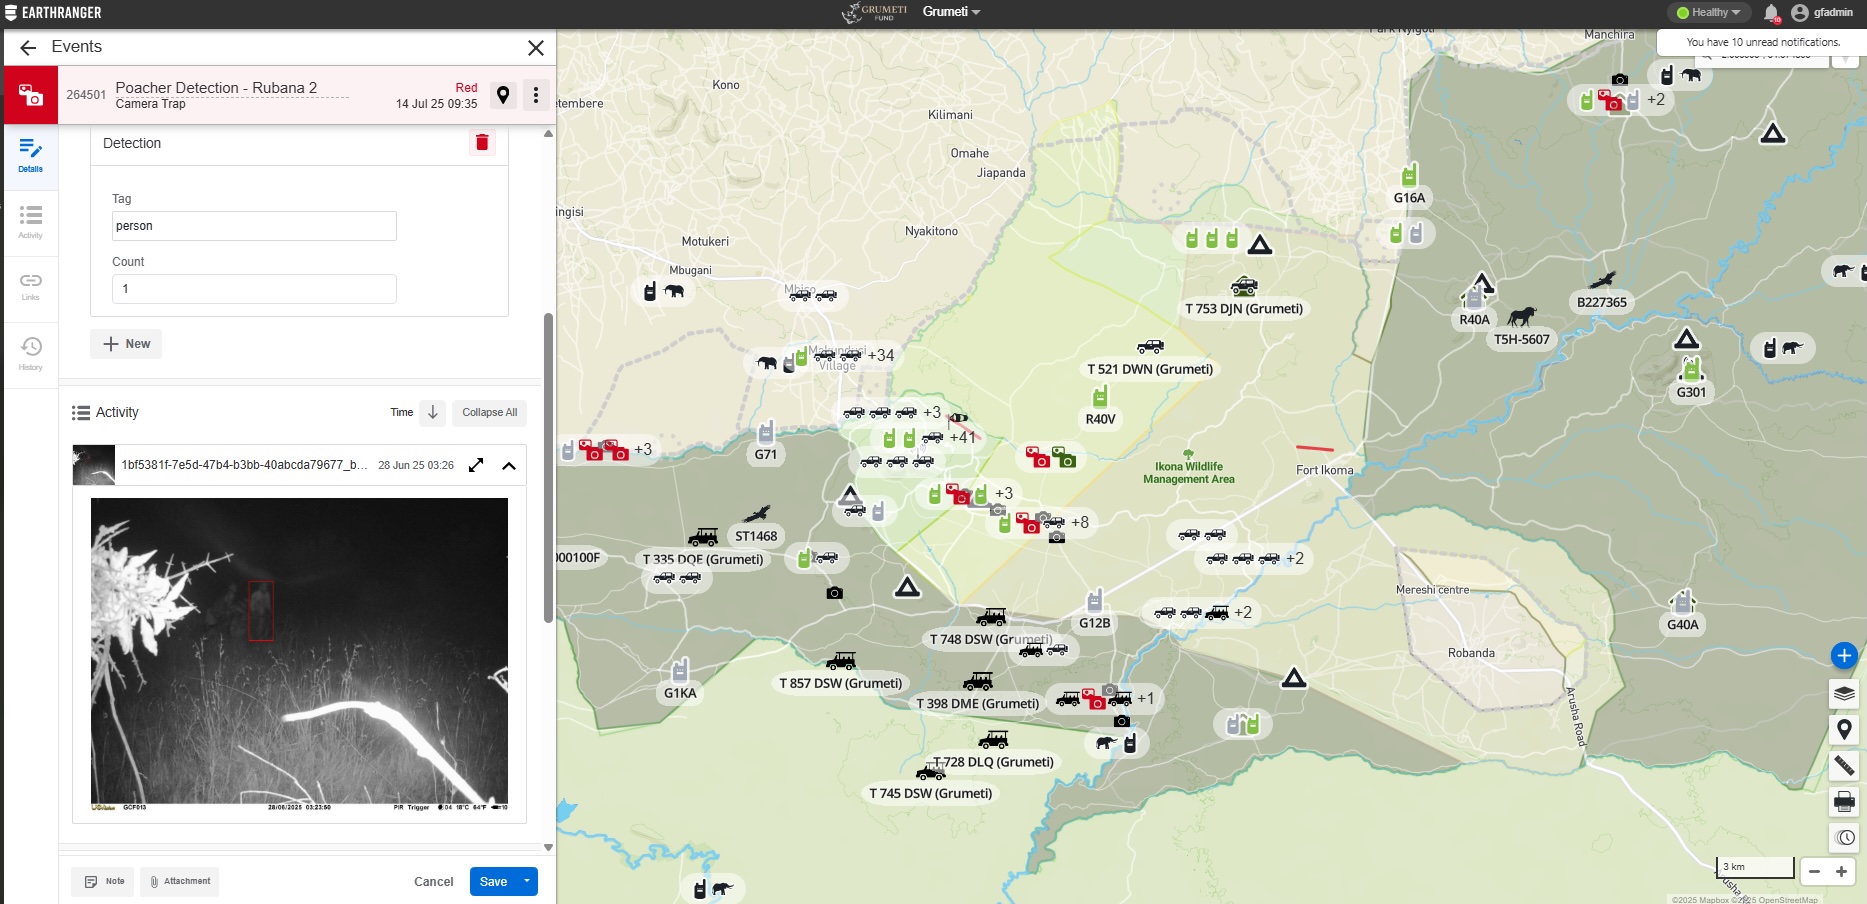1867x904 pixels.
Task: Edit the Count field
Action: [x=254, y=289]
